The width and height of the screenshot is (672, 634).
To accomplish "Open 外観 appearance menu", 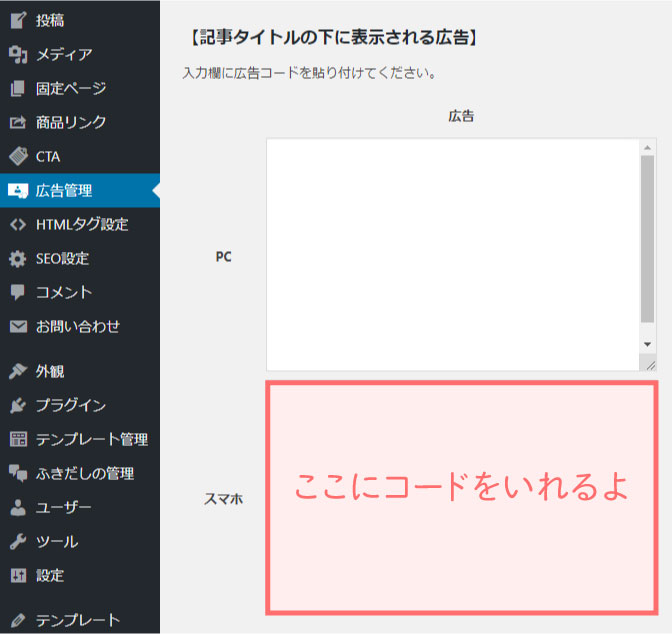I will point(80,371).
